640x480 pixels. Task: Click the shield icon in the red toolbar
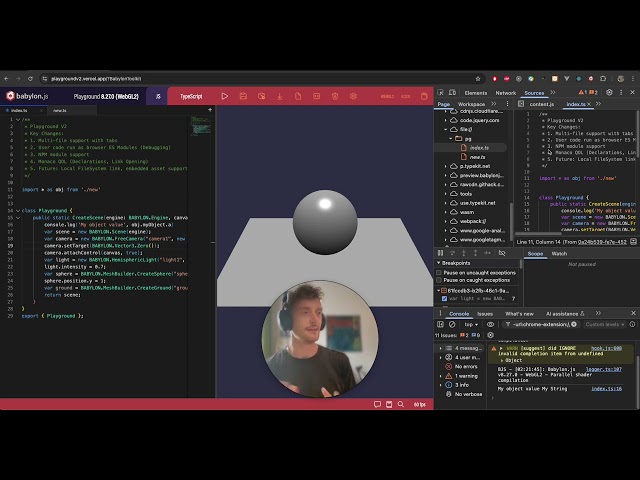tap(335, 96)
